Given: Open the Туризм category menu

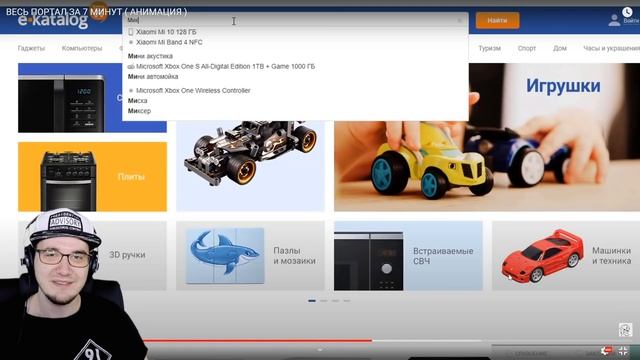Looking at the screenshot, I should (489, 48).
